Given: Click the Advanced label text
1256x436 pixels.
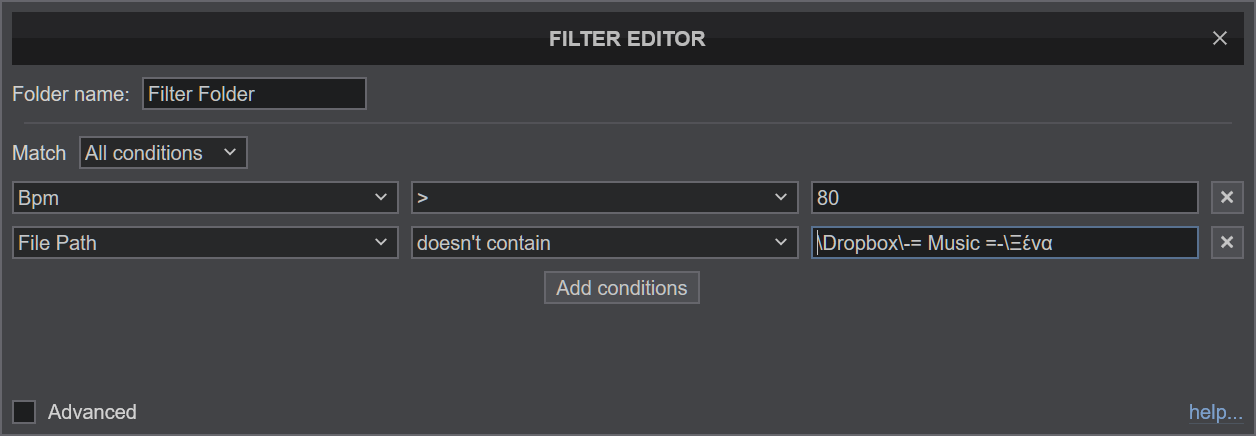Looking at the screenshot, I should (x=92, y=412).
